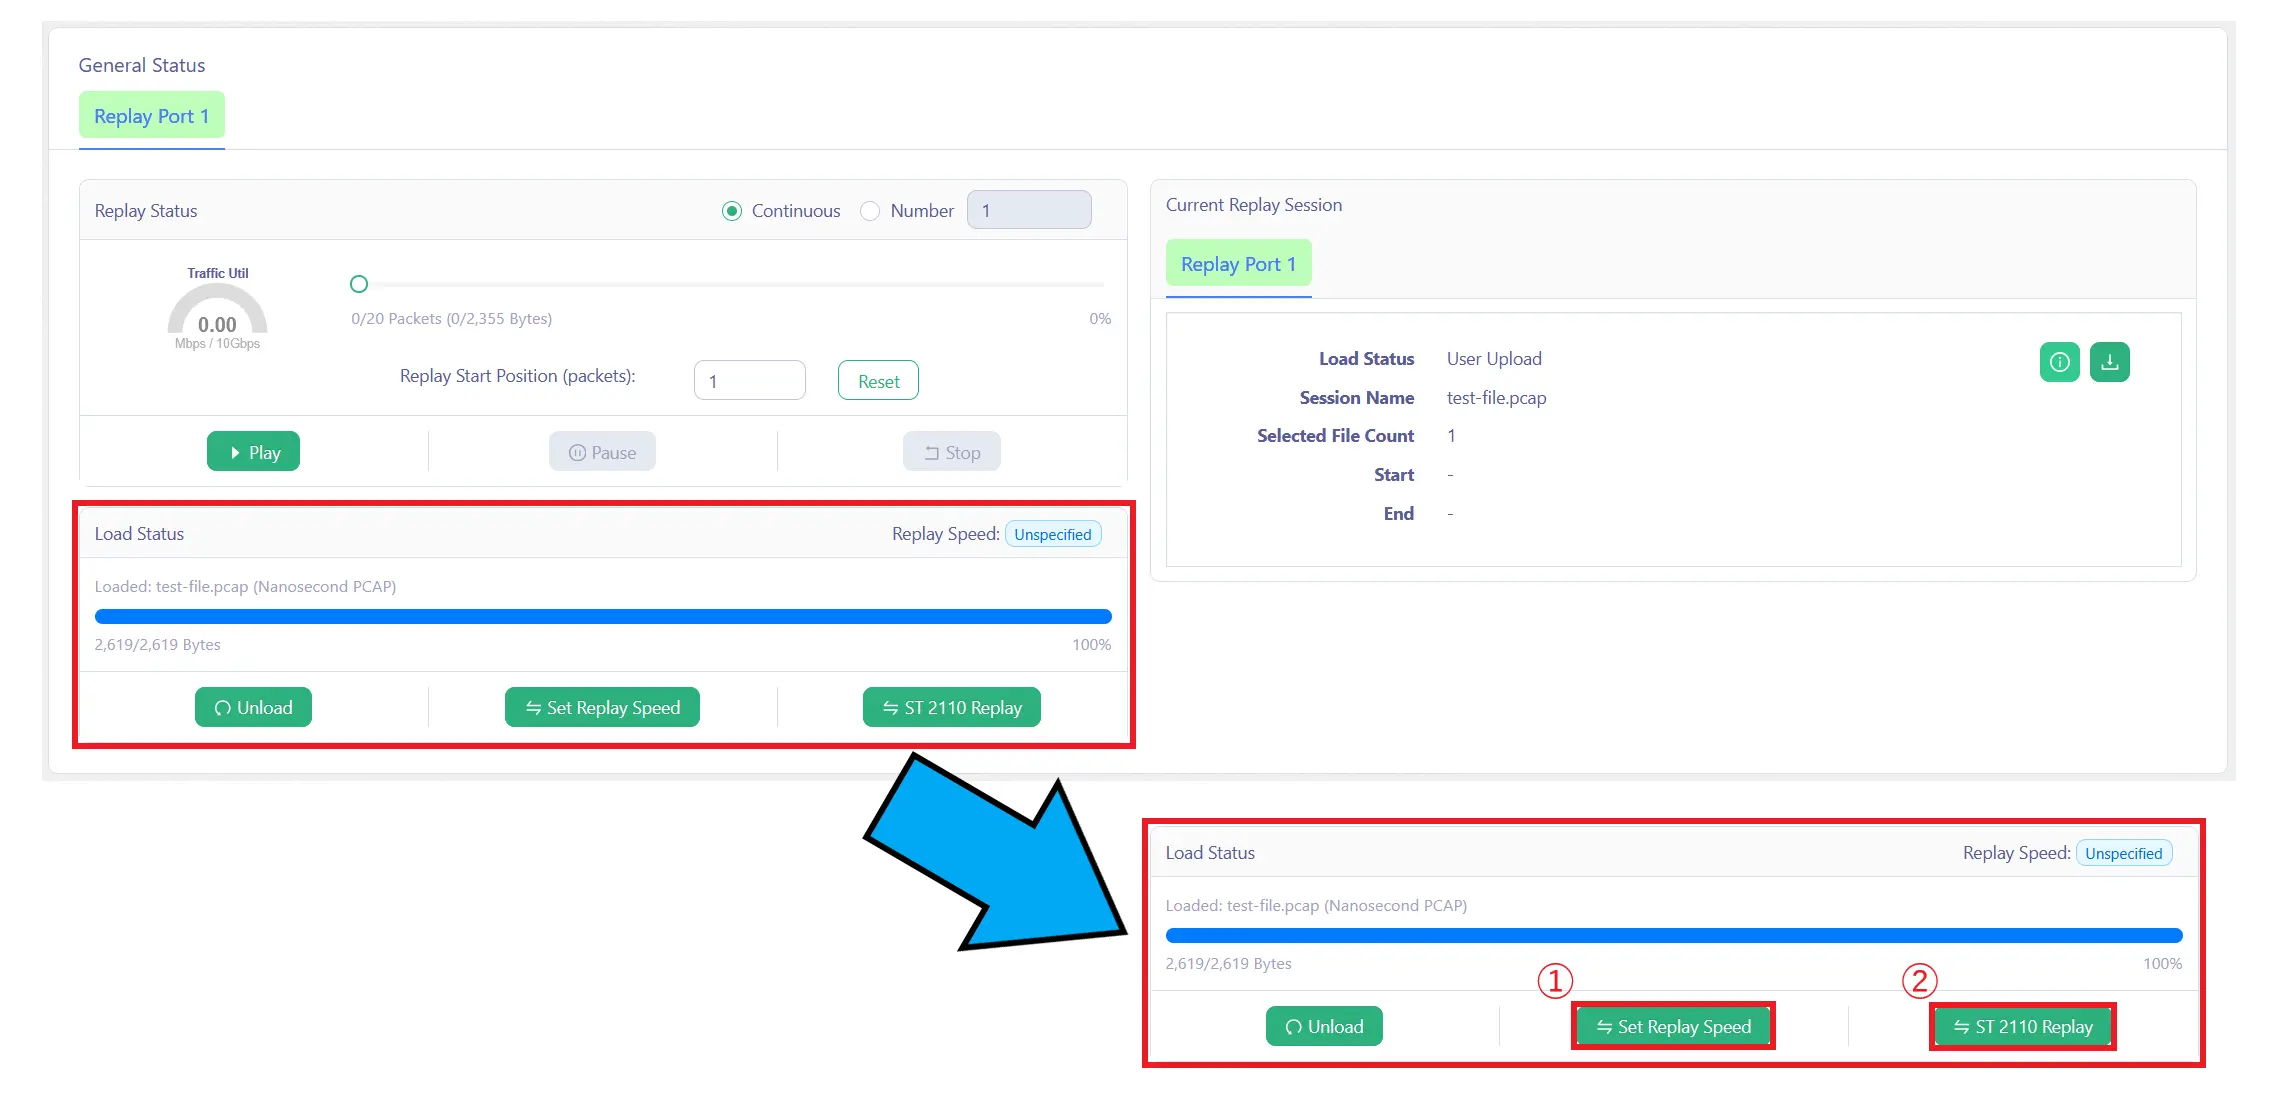Select the Continuous radio option
The image size is (2274, 1112).
point(732,211)
